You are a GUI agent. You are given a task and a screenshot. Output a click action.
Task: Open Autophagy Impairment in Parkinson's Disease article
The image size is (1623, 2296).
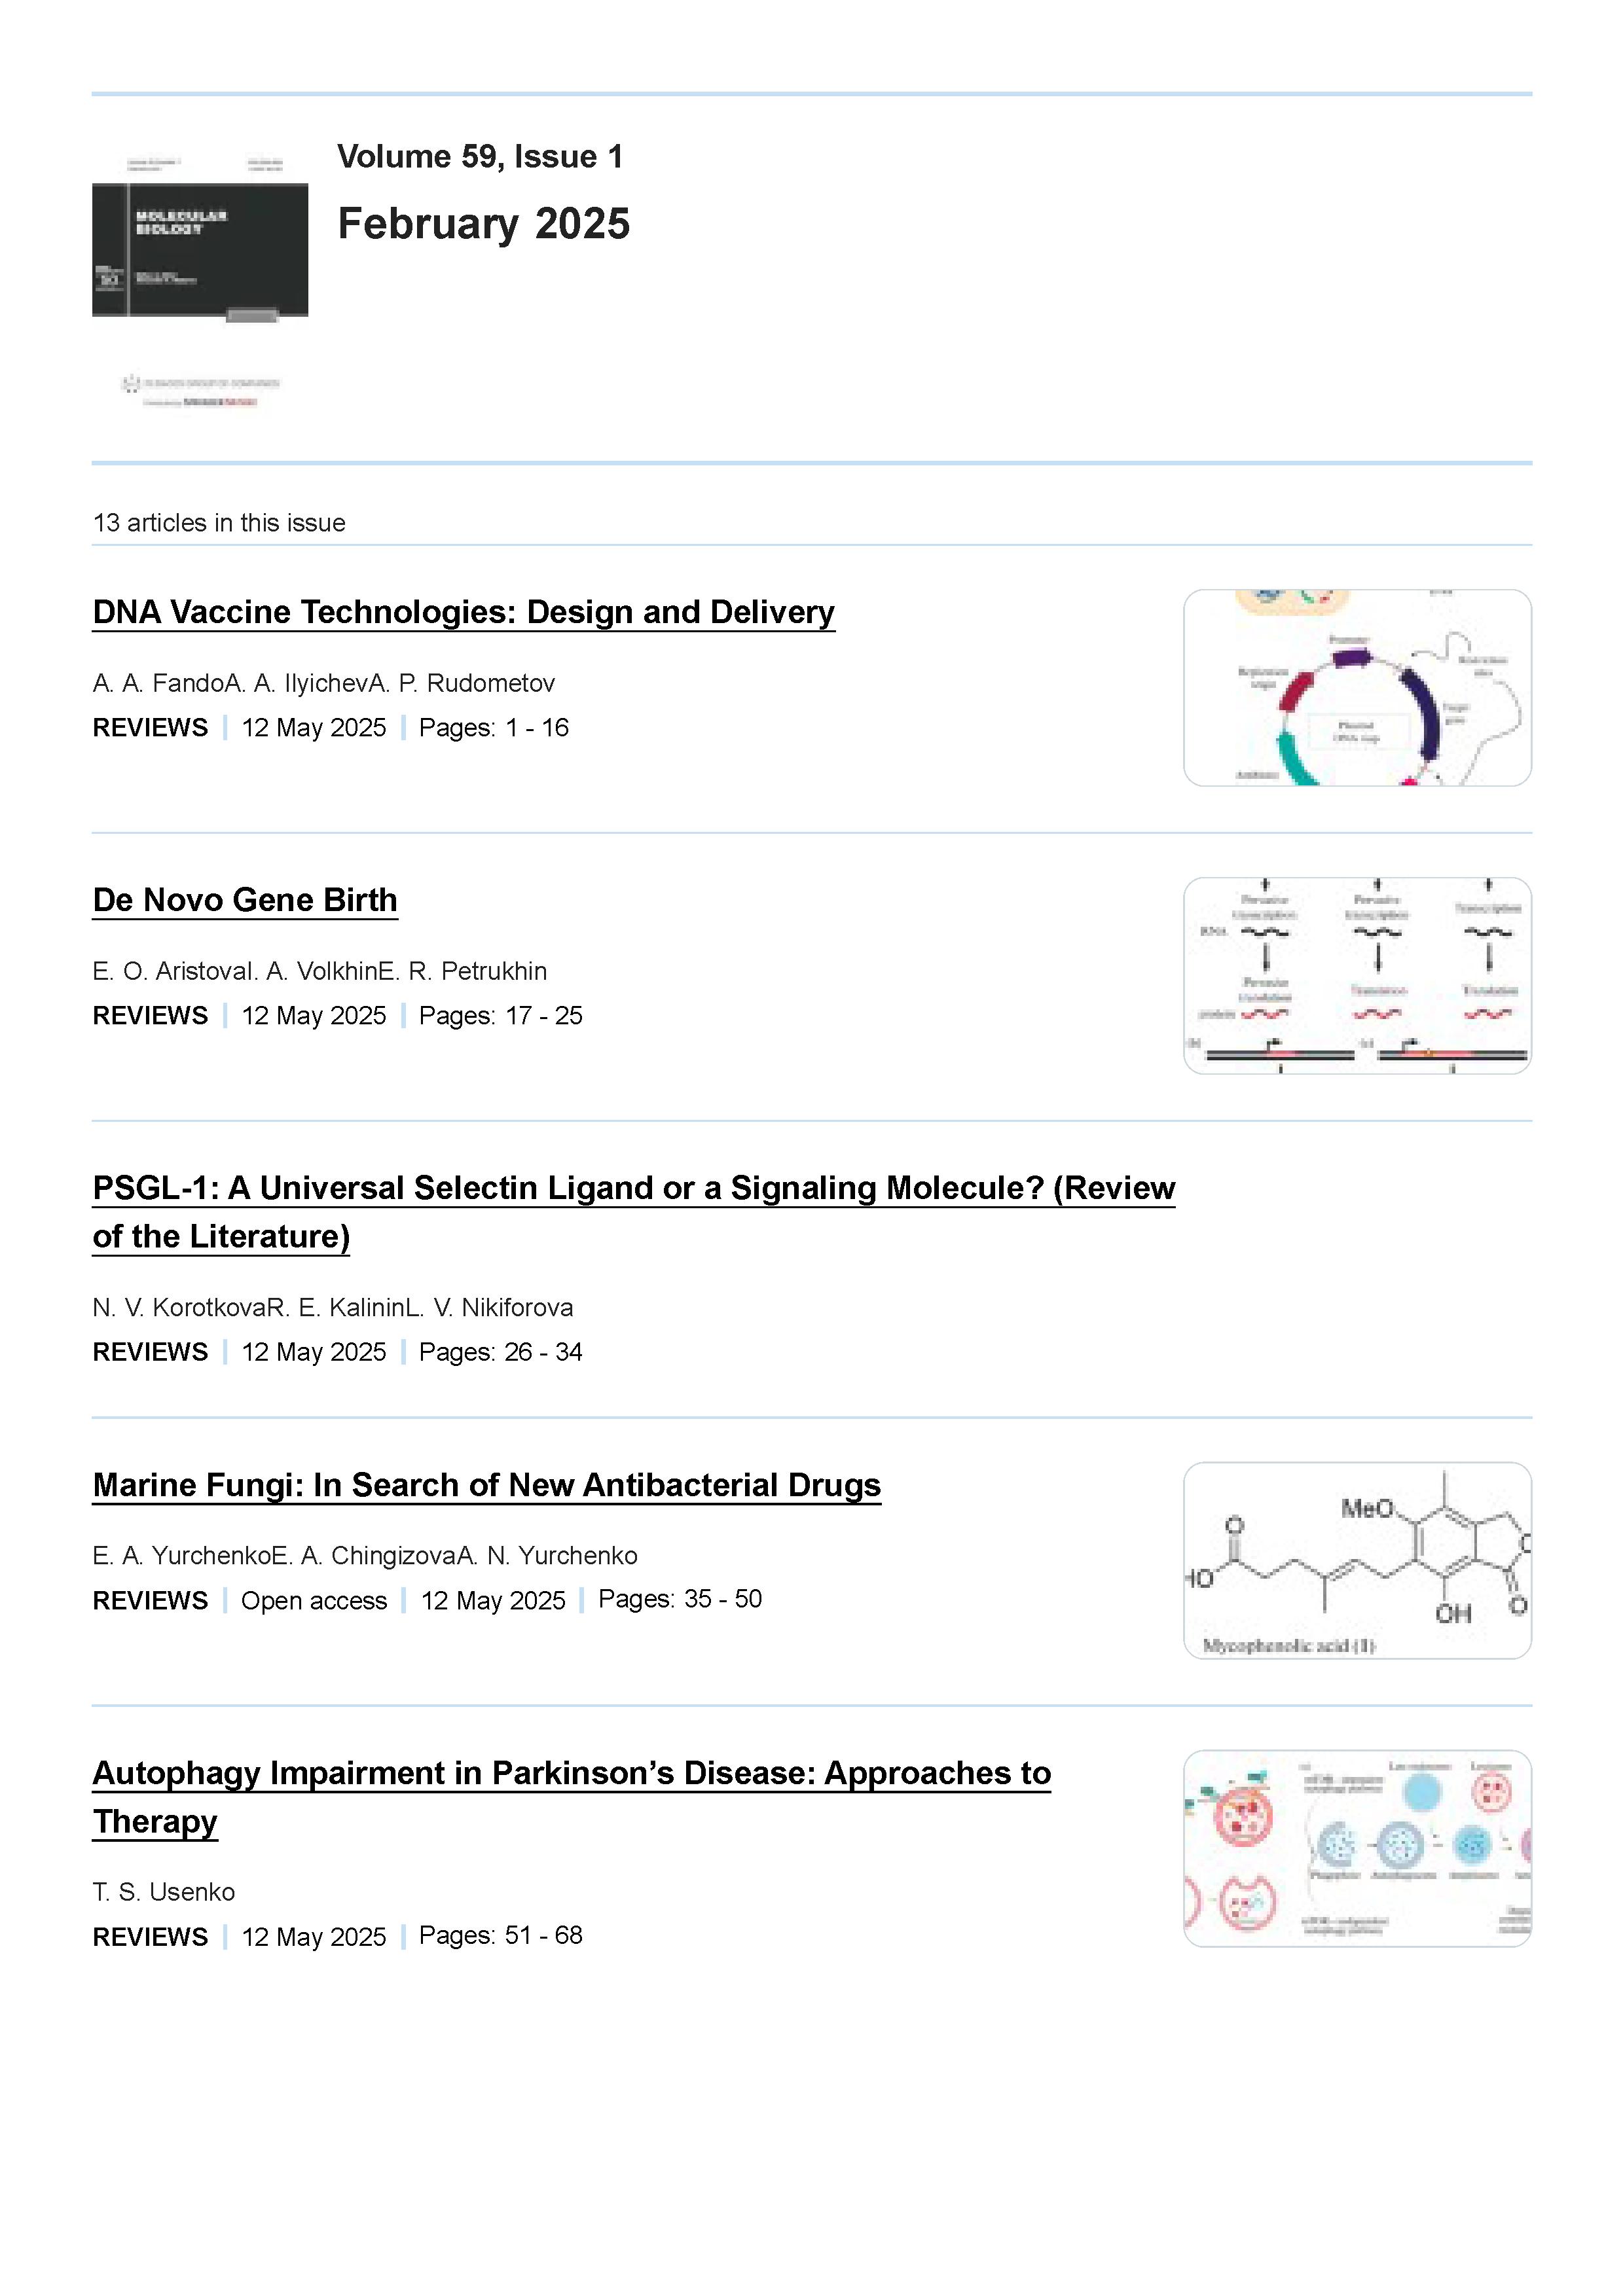pyautogui.click(x=572, y=1797)
